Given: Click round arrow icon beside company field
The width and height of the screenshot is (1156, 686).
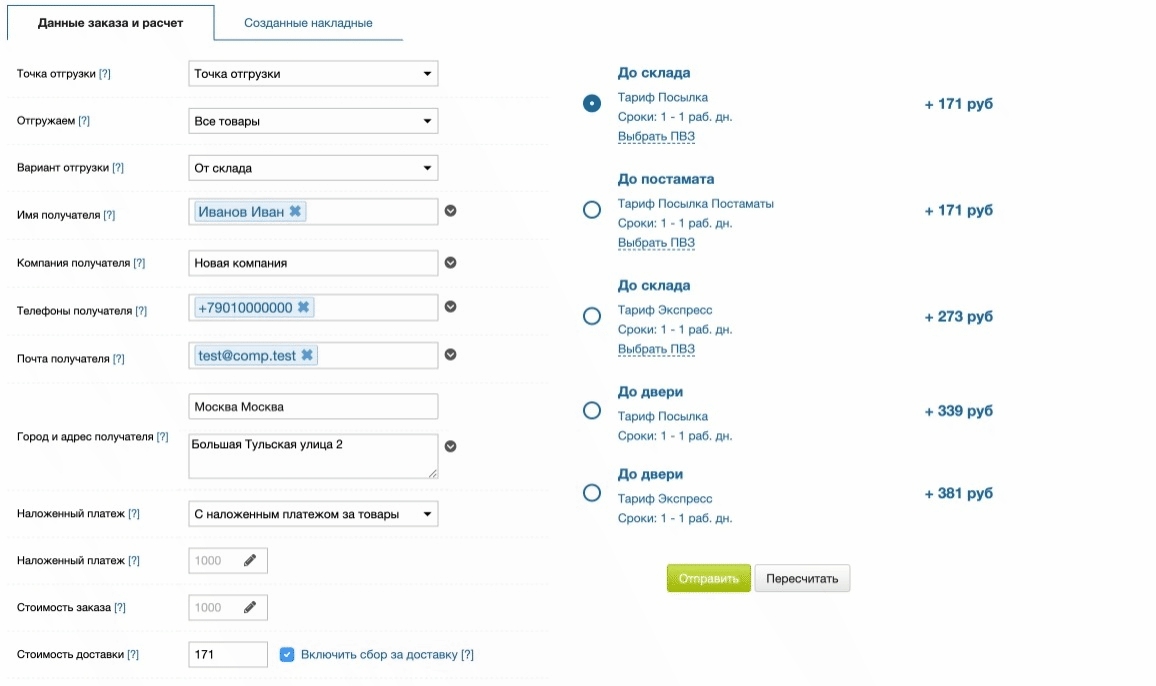Looking at the screenshot, I should click(451, 263).
